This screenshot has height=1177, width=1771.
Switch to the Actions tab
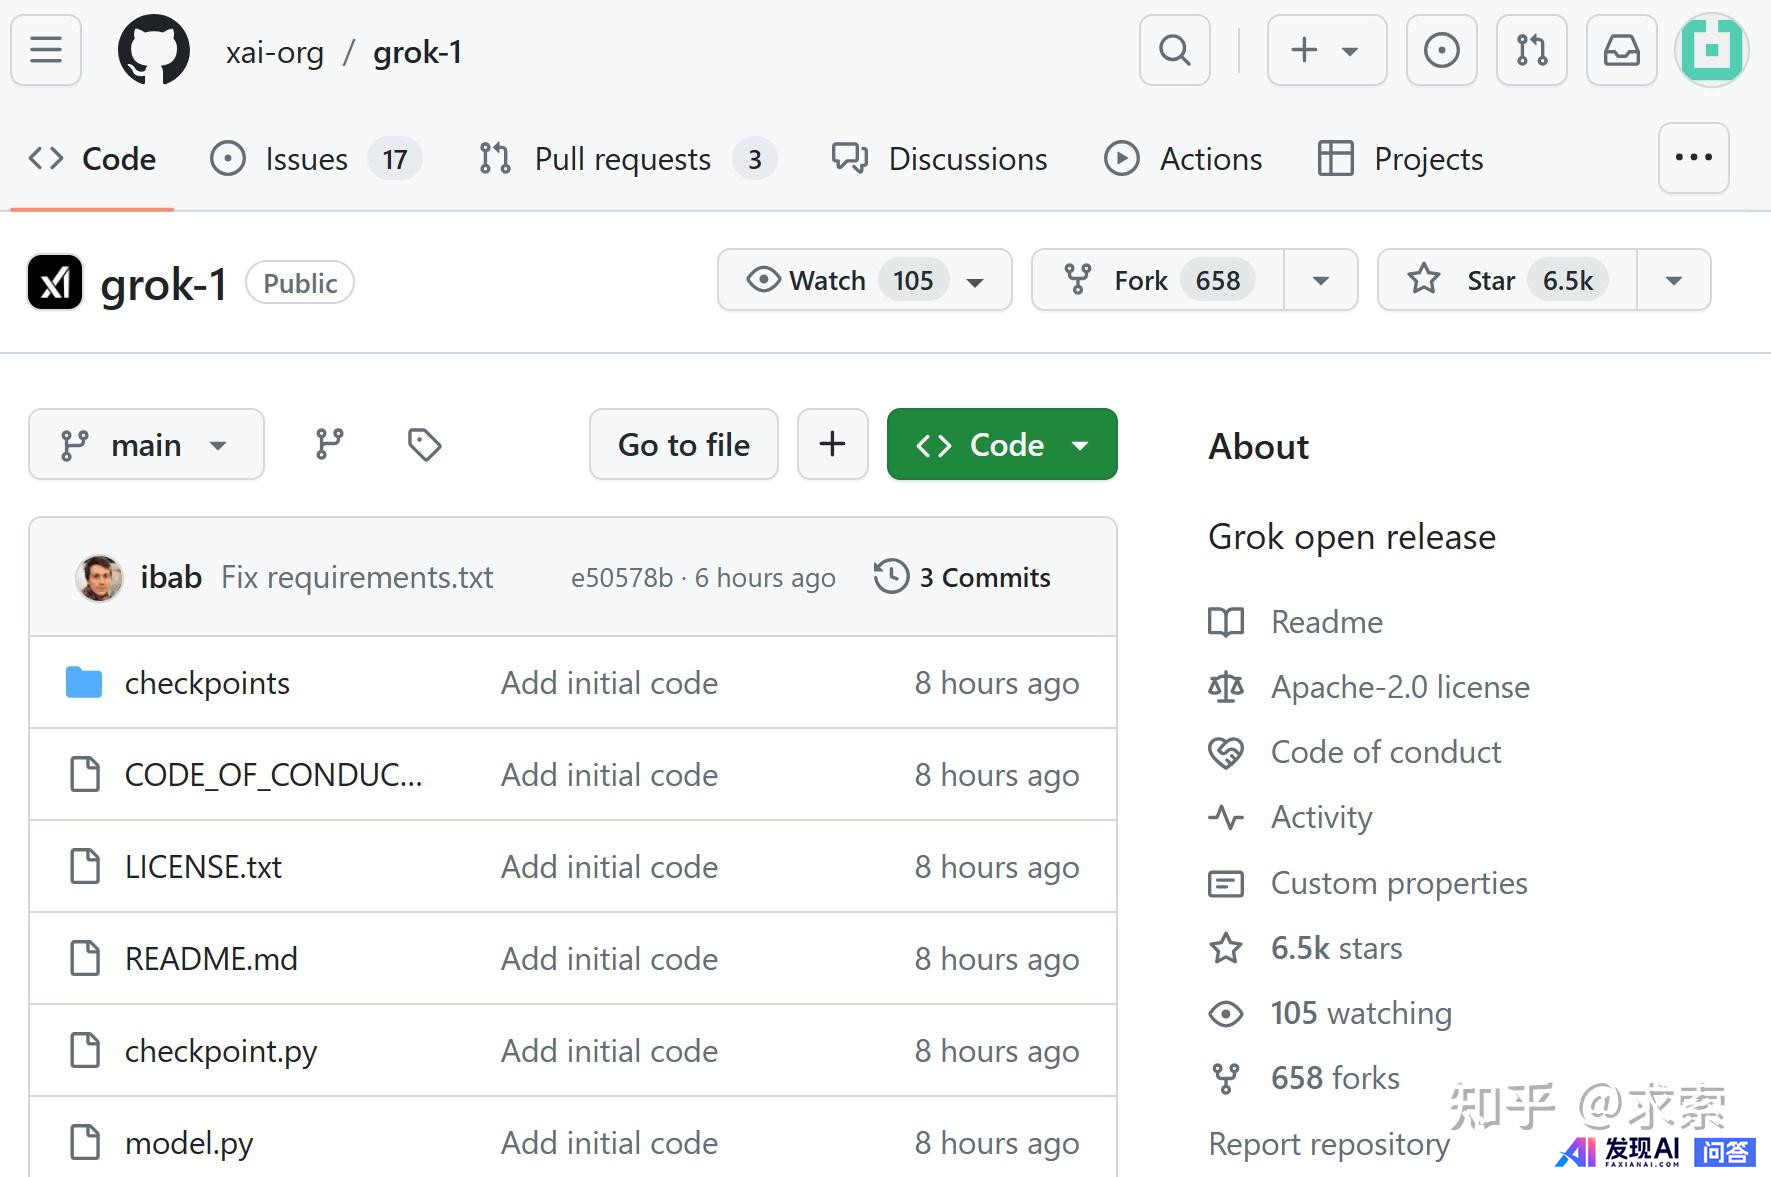tap(1183, 159)
